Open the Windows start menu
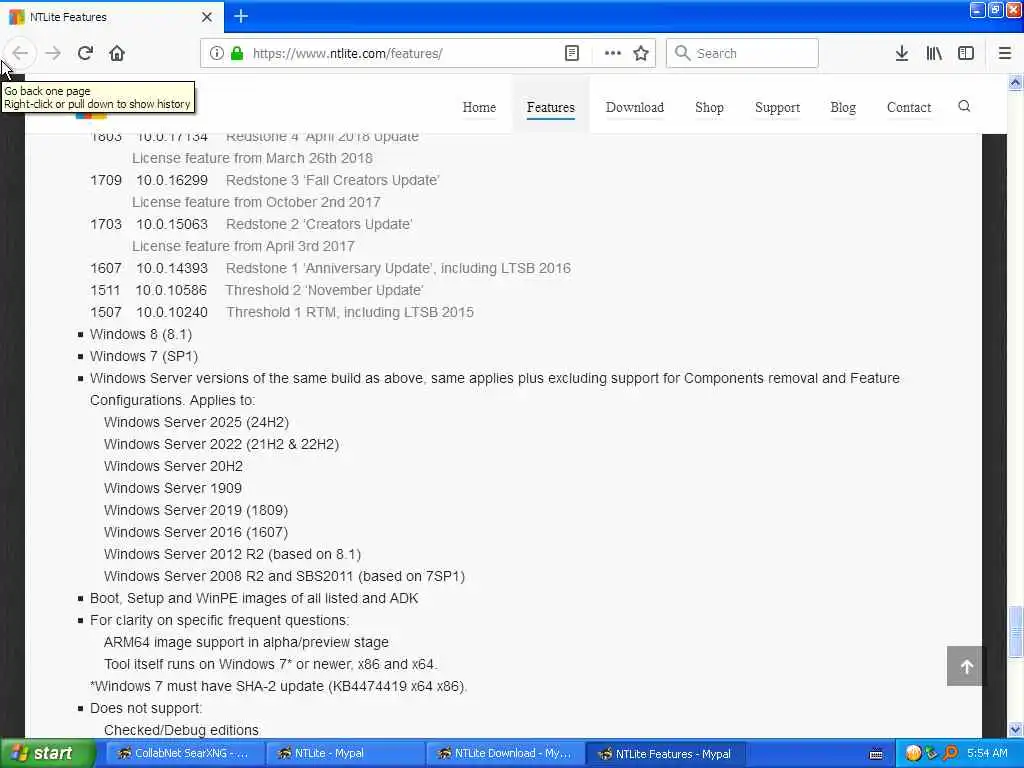Image resolution: width=1024 pixels, height=768 pixels. click(x=46, y=753)
